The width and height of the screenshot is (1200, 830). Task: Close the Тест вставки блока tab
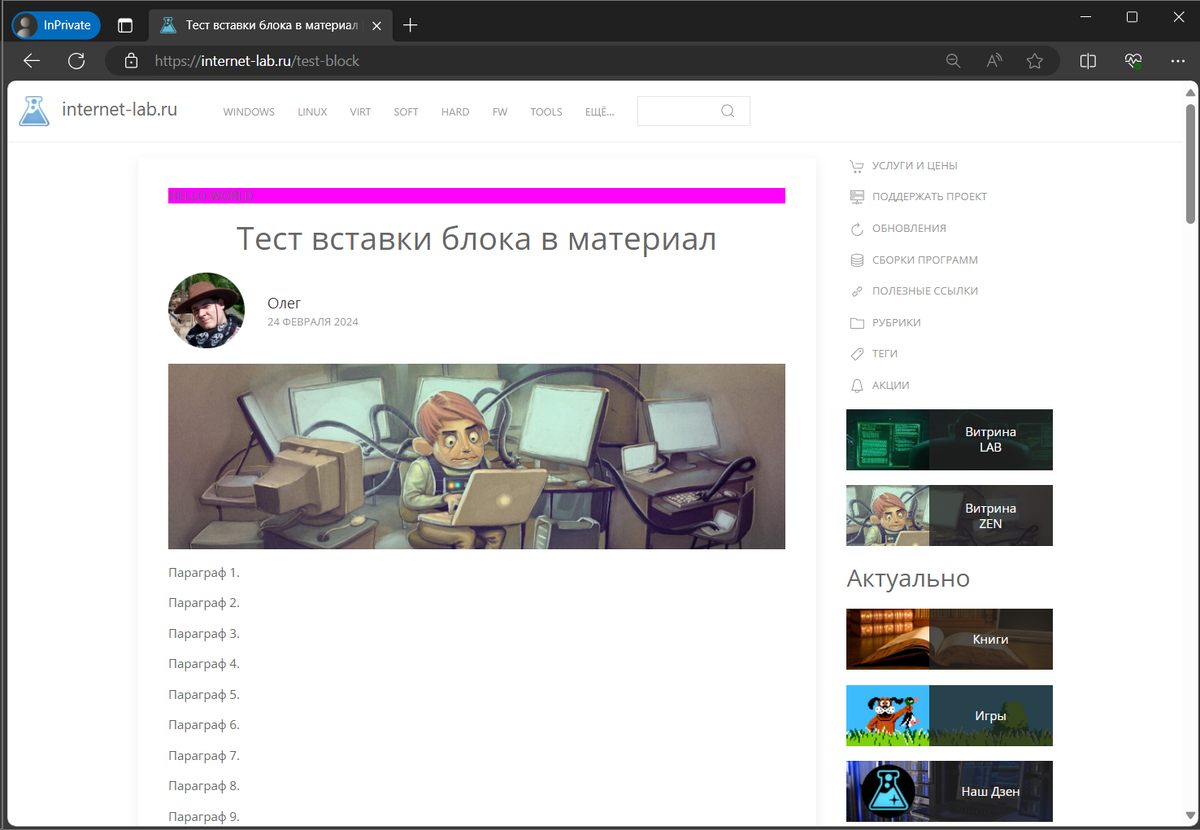tap(378, 25)
